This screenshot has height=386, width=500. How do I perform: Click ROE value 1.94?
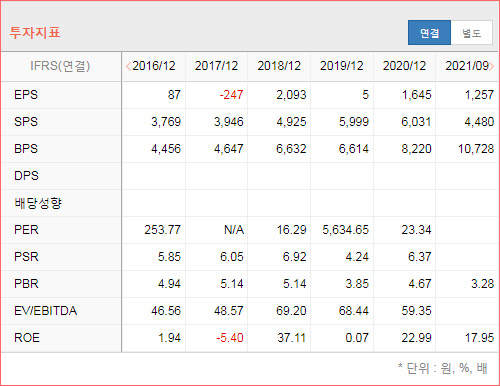(x=169, y=338)
